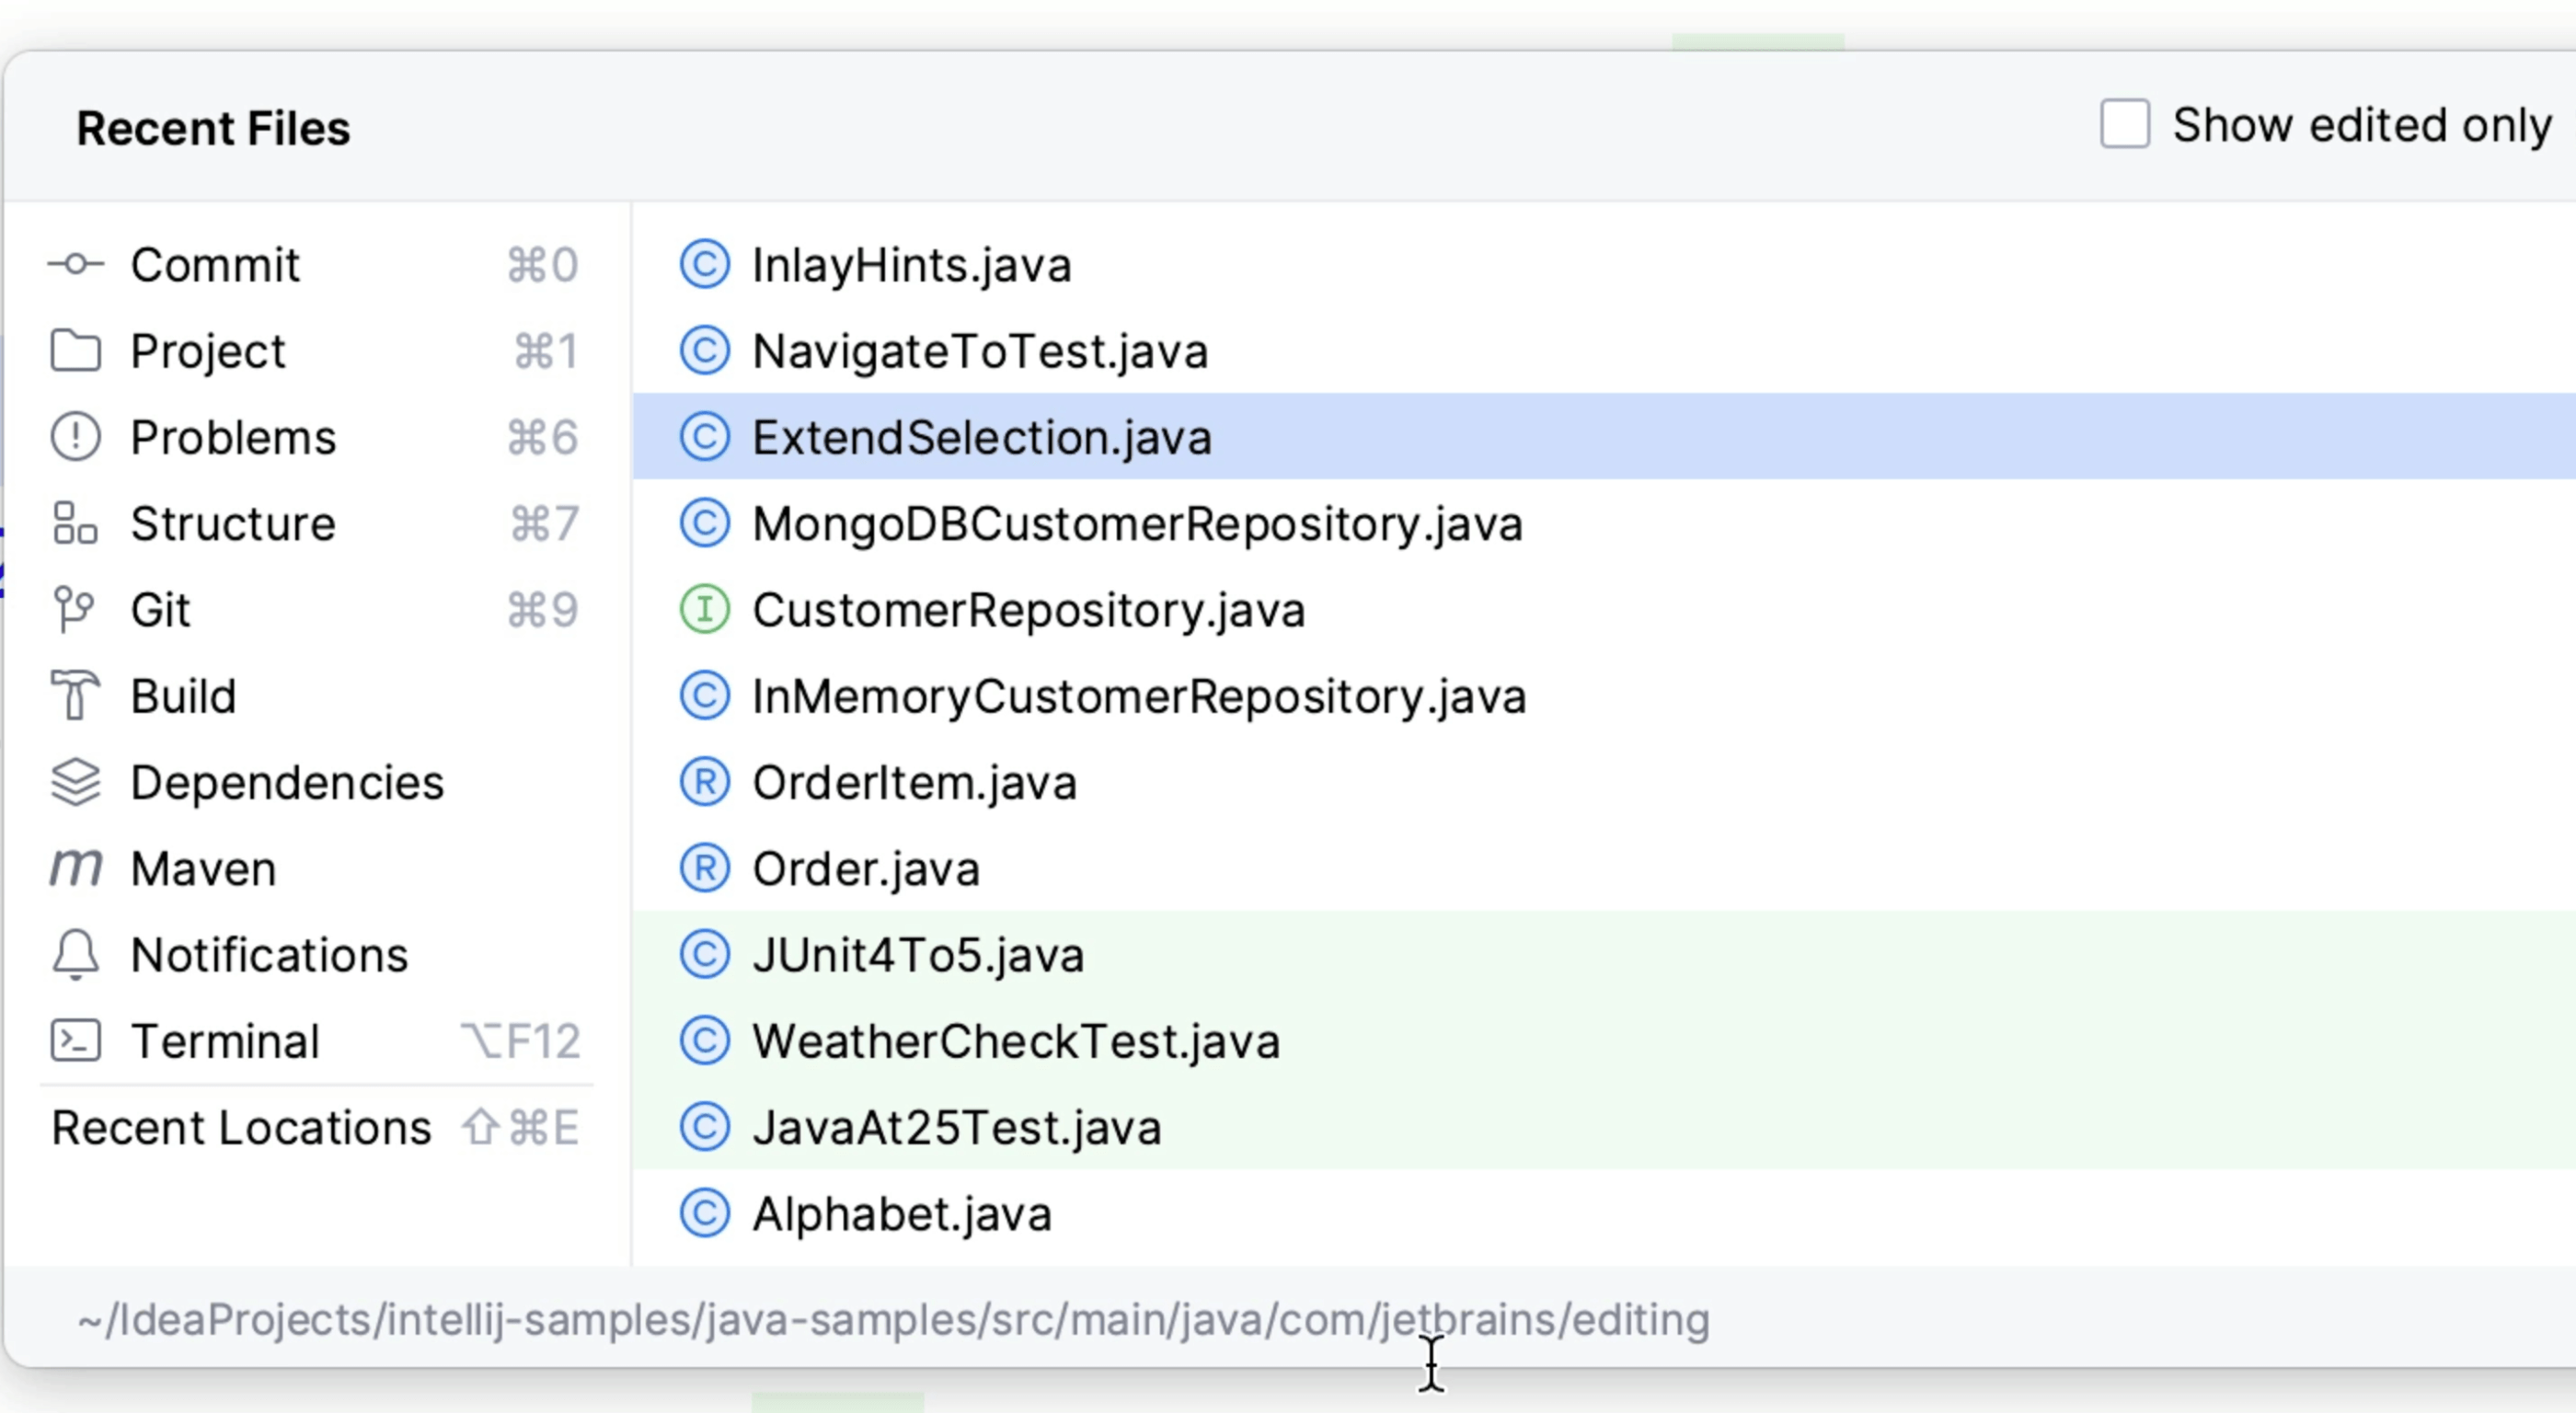
Task: Enable the Show edited only checkbox
Action: pos(2124,125)
